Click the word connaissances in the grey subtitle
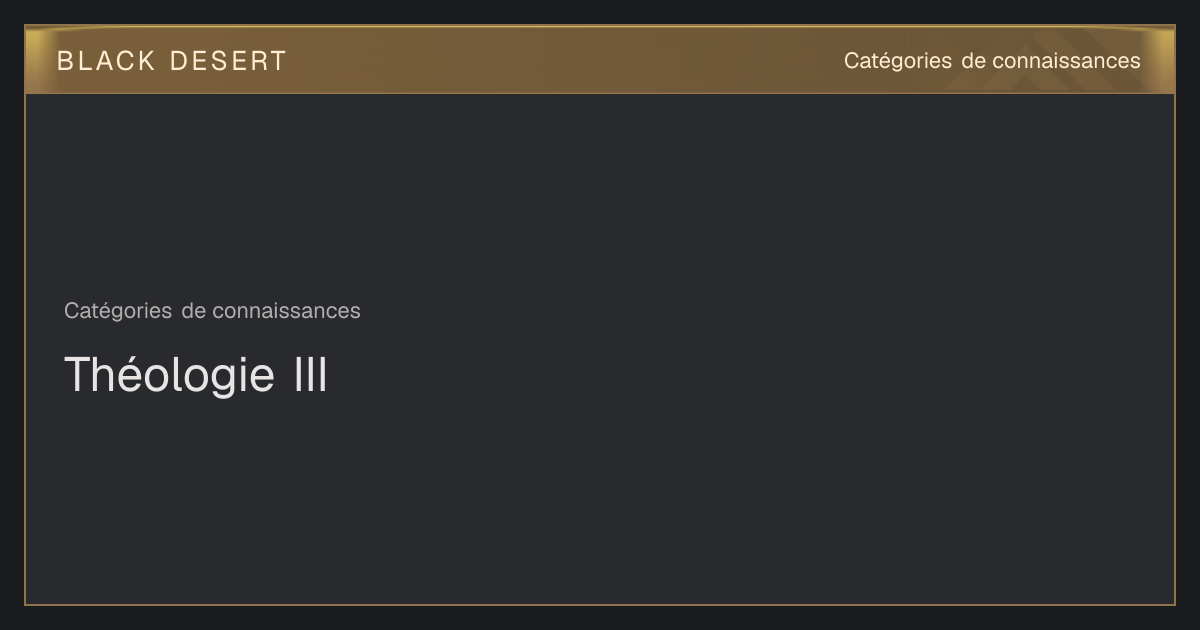 point(286,311)
